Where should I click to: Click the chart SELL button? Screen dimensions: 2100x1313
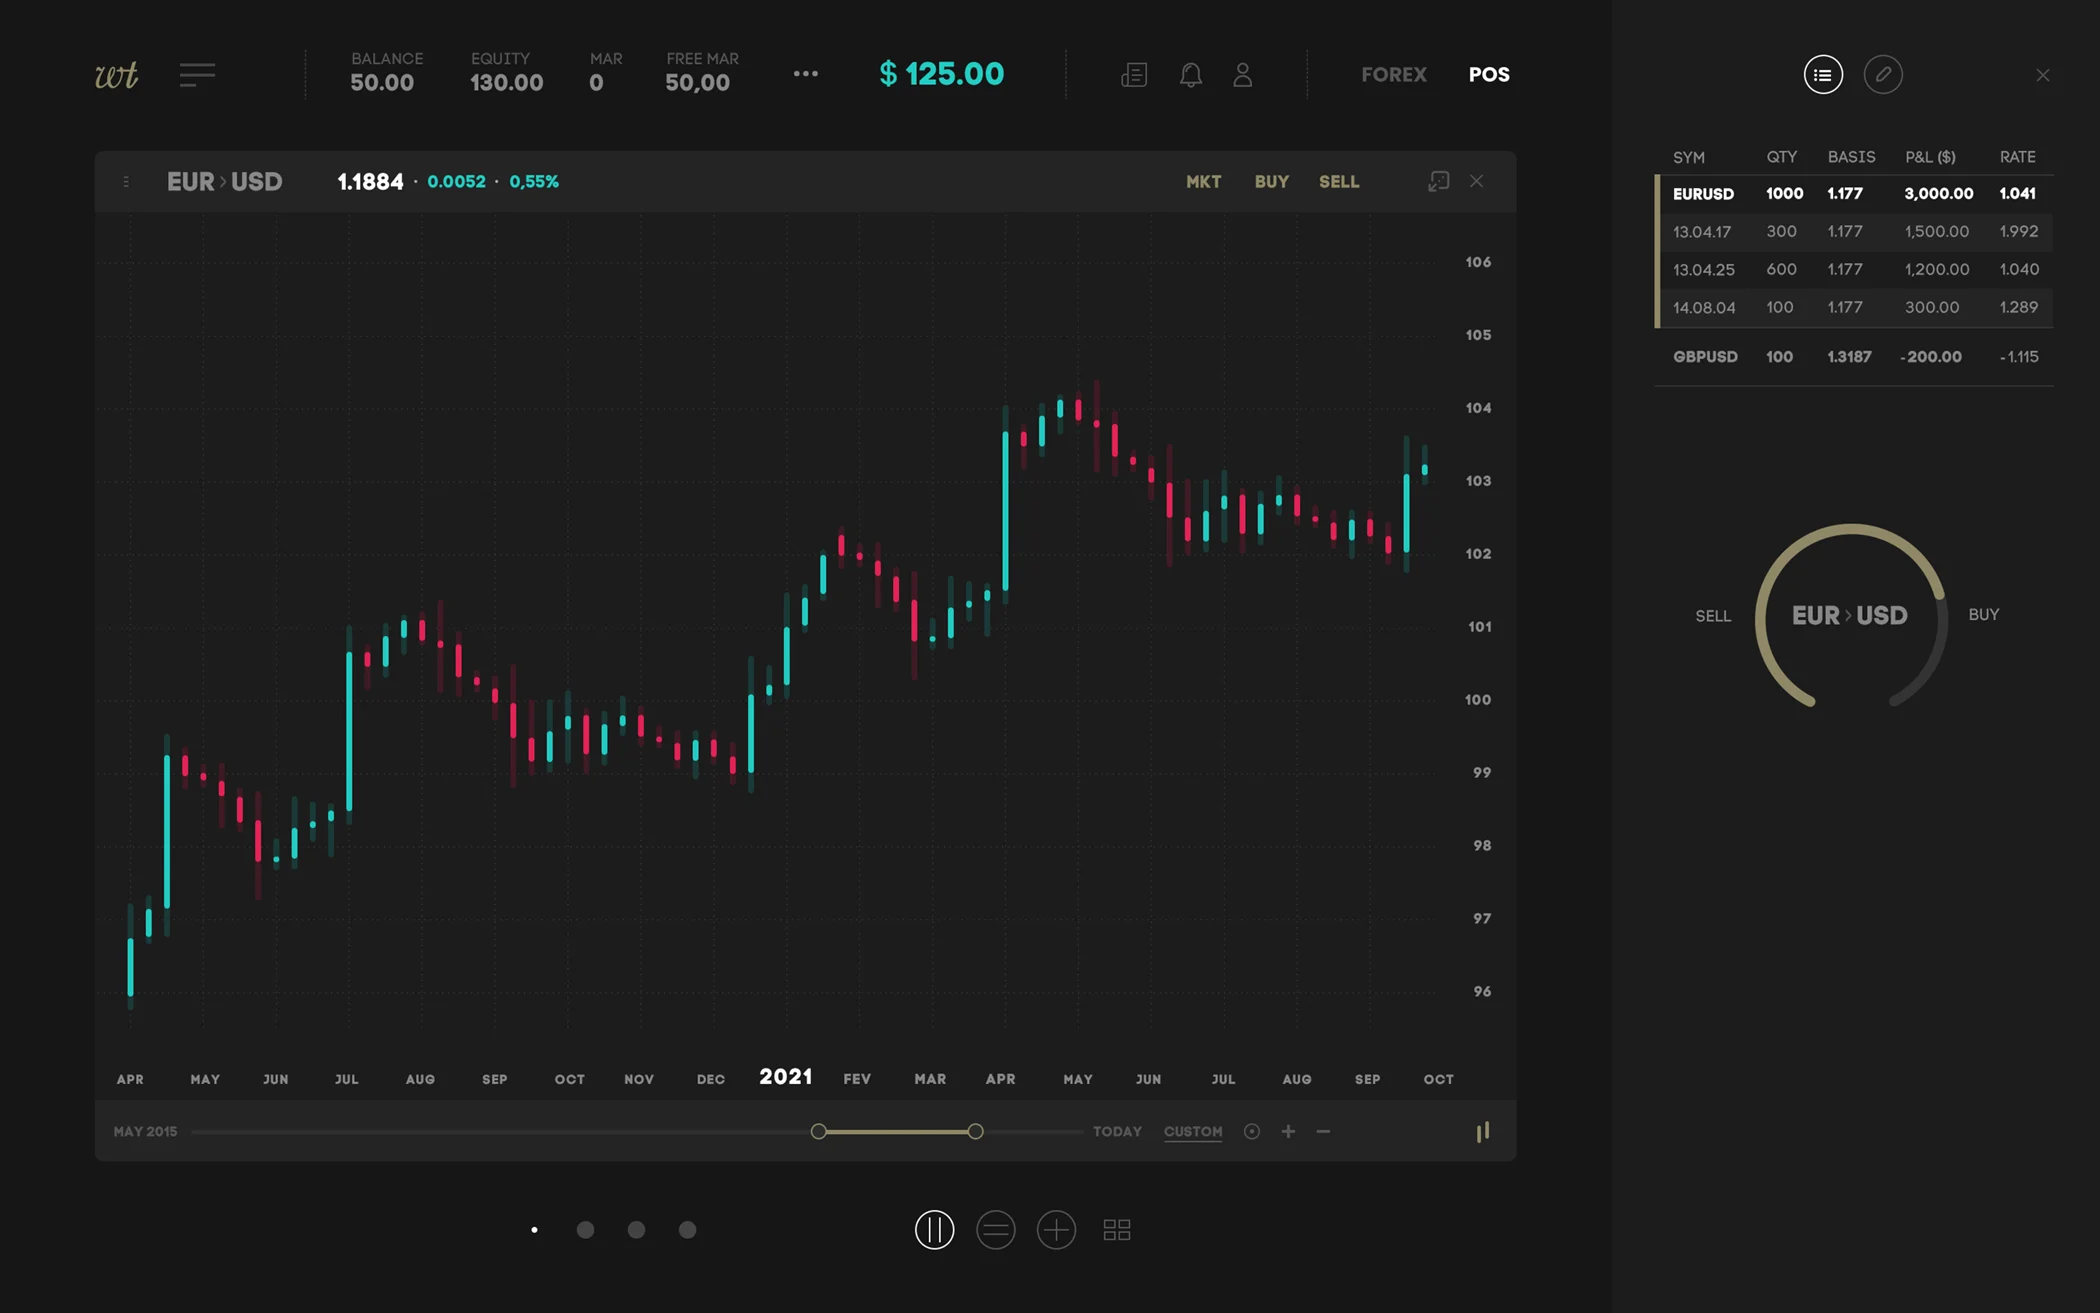[1339, 182]
